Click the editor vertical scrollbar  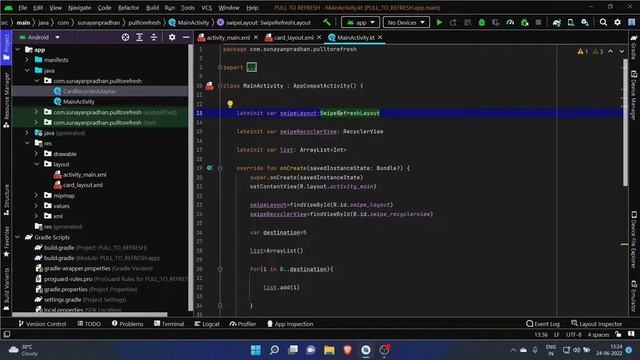(625, 122)
